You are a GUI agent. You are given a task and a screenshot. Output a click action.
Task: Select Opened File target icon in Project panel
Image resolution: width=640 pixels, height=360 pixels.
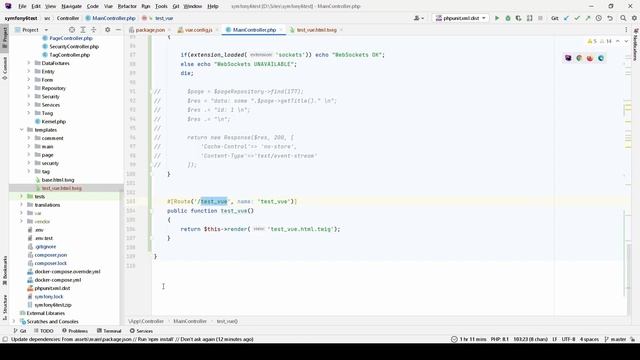72,30
